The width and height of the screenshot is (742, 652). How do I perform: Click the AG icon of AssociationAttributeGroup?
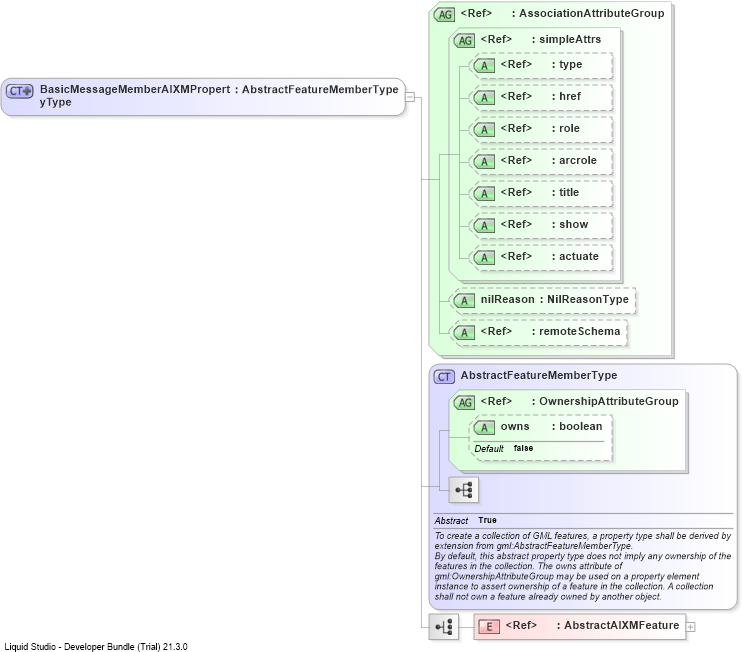[444, 15]
